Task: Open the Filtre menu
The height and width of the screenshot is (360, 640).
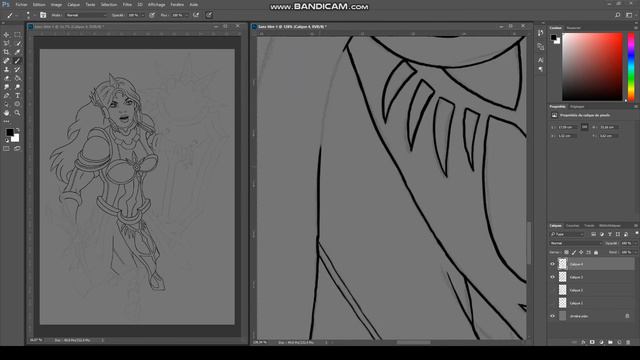Action: [127, 4]
